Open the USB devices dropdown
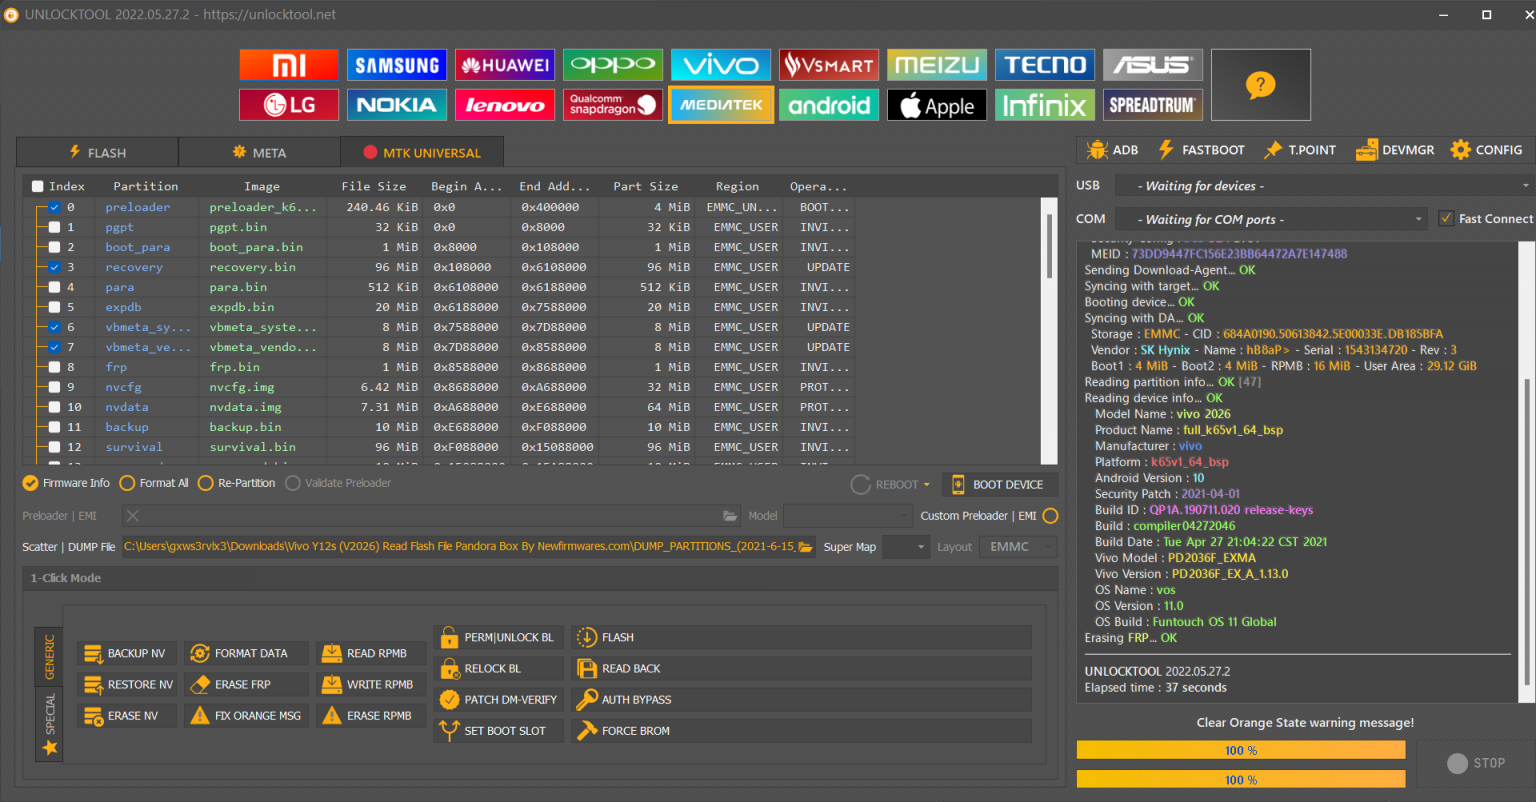Image resolution: width=1536 pixels, height=802 pixels. (1323, 186)
